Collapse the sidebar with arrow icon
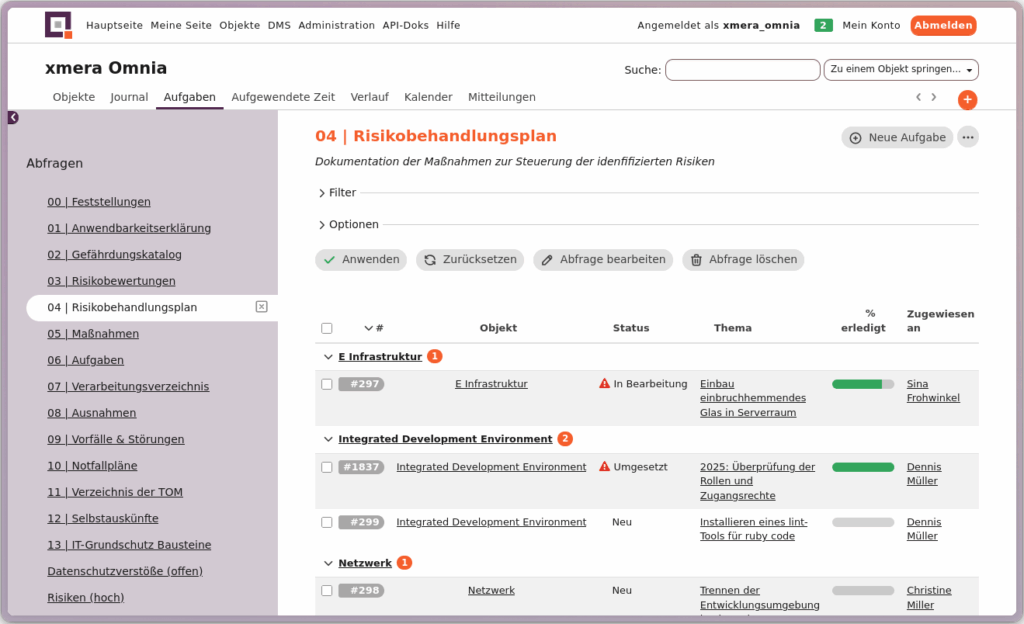Screen dimensions: 1024x624 (13, 118)
